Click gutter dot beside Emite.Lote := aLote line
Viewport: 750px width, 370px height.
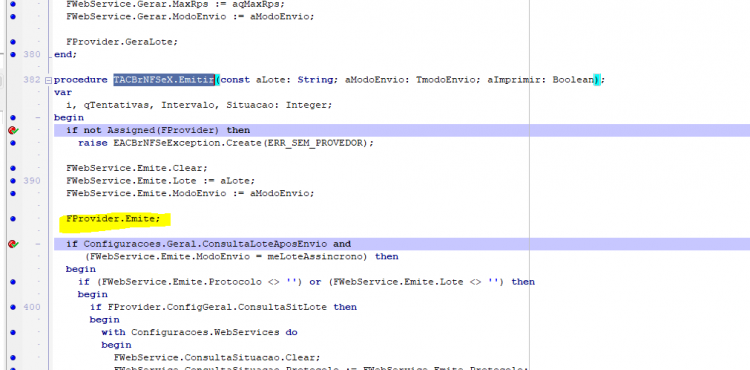(x=13, y=181)
